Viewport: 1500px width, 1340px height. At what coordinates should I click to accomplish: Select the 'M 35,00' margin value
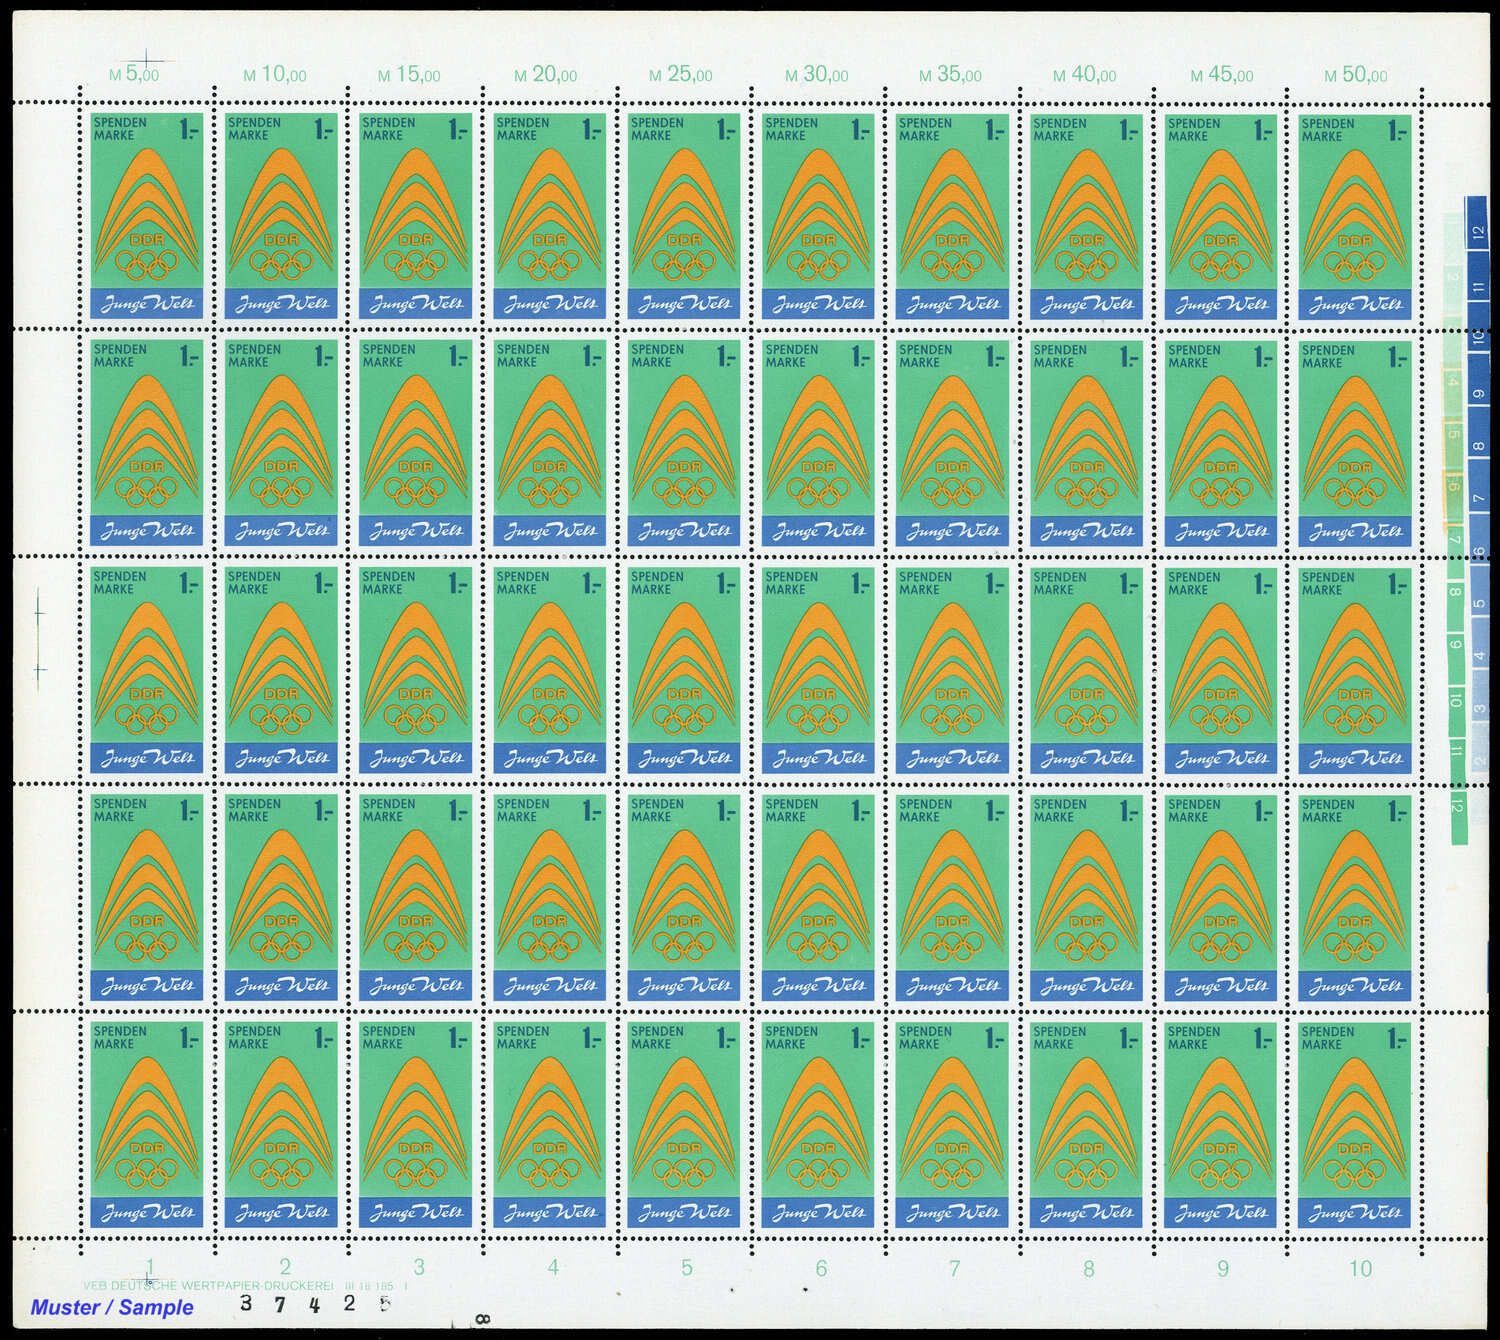[x=951, y=75]
